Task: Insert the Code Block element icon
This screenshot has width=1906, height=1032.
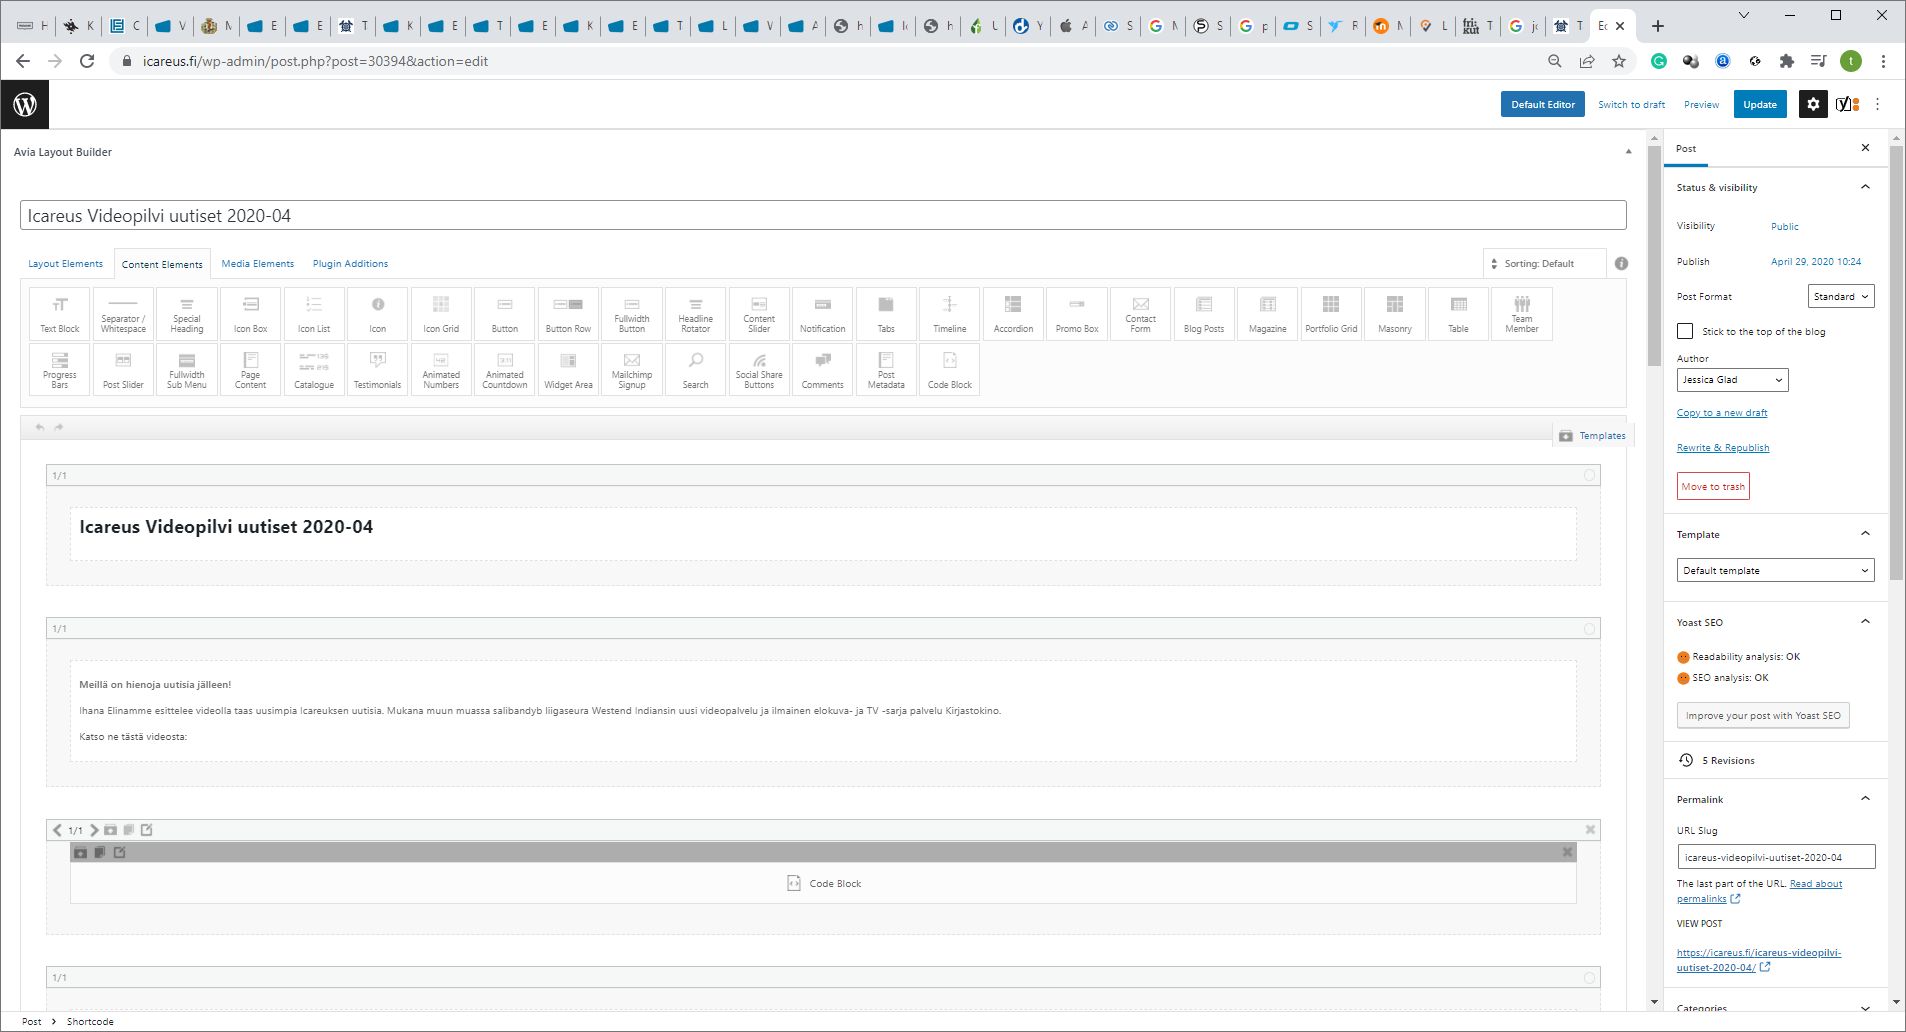Action: (x=949, y=370)
